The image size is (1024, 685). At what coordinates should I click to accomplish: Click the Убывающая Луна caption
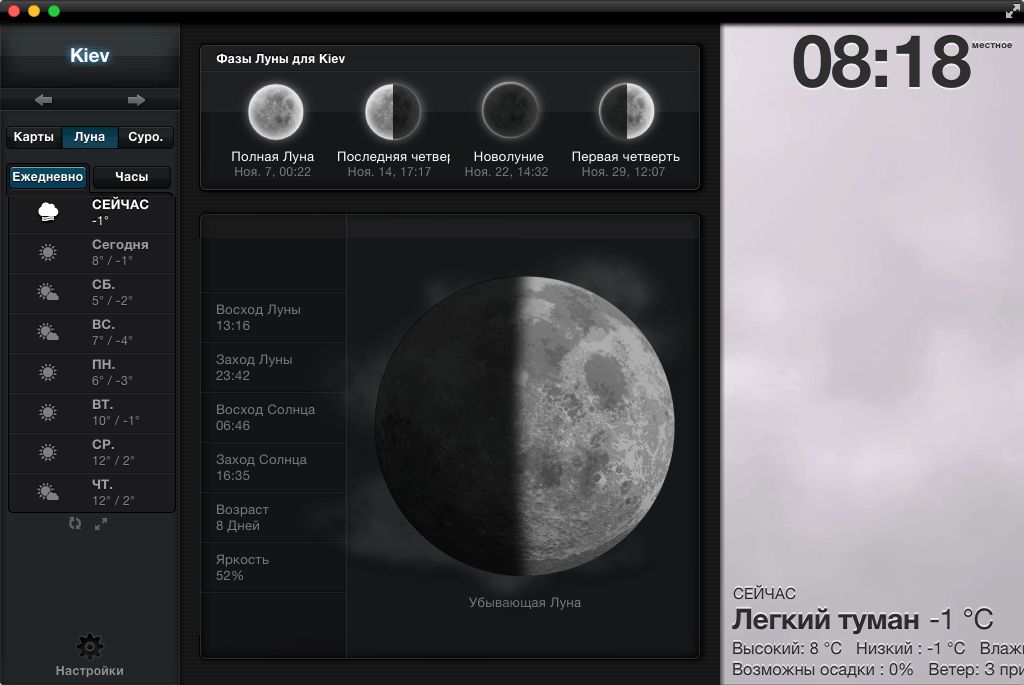point(524,603)
